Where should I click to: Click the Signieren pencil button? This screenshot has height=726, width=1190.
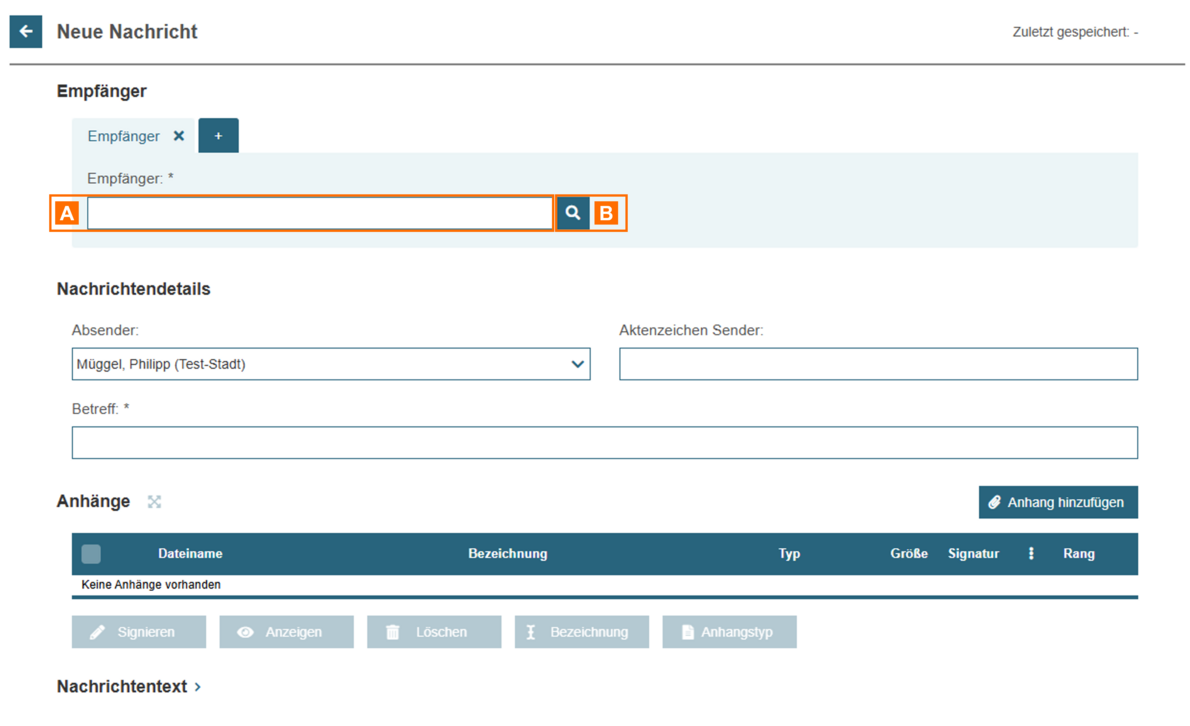click(x=139, y=632)
